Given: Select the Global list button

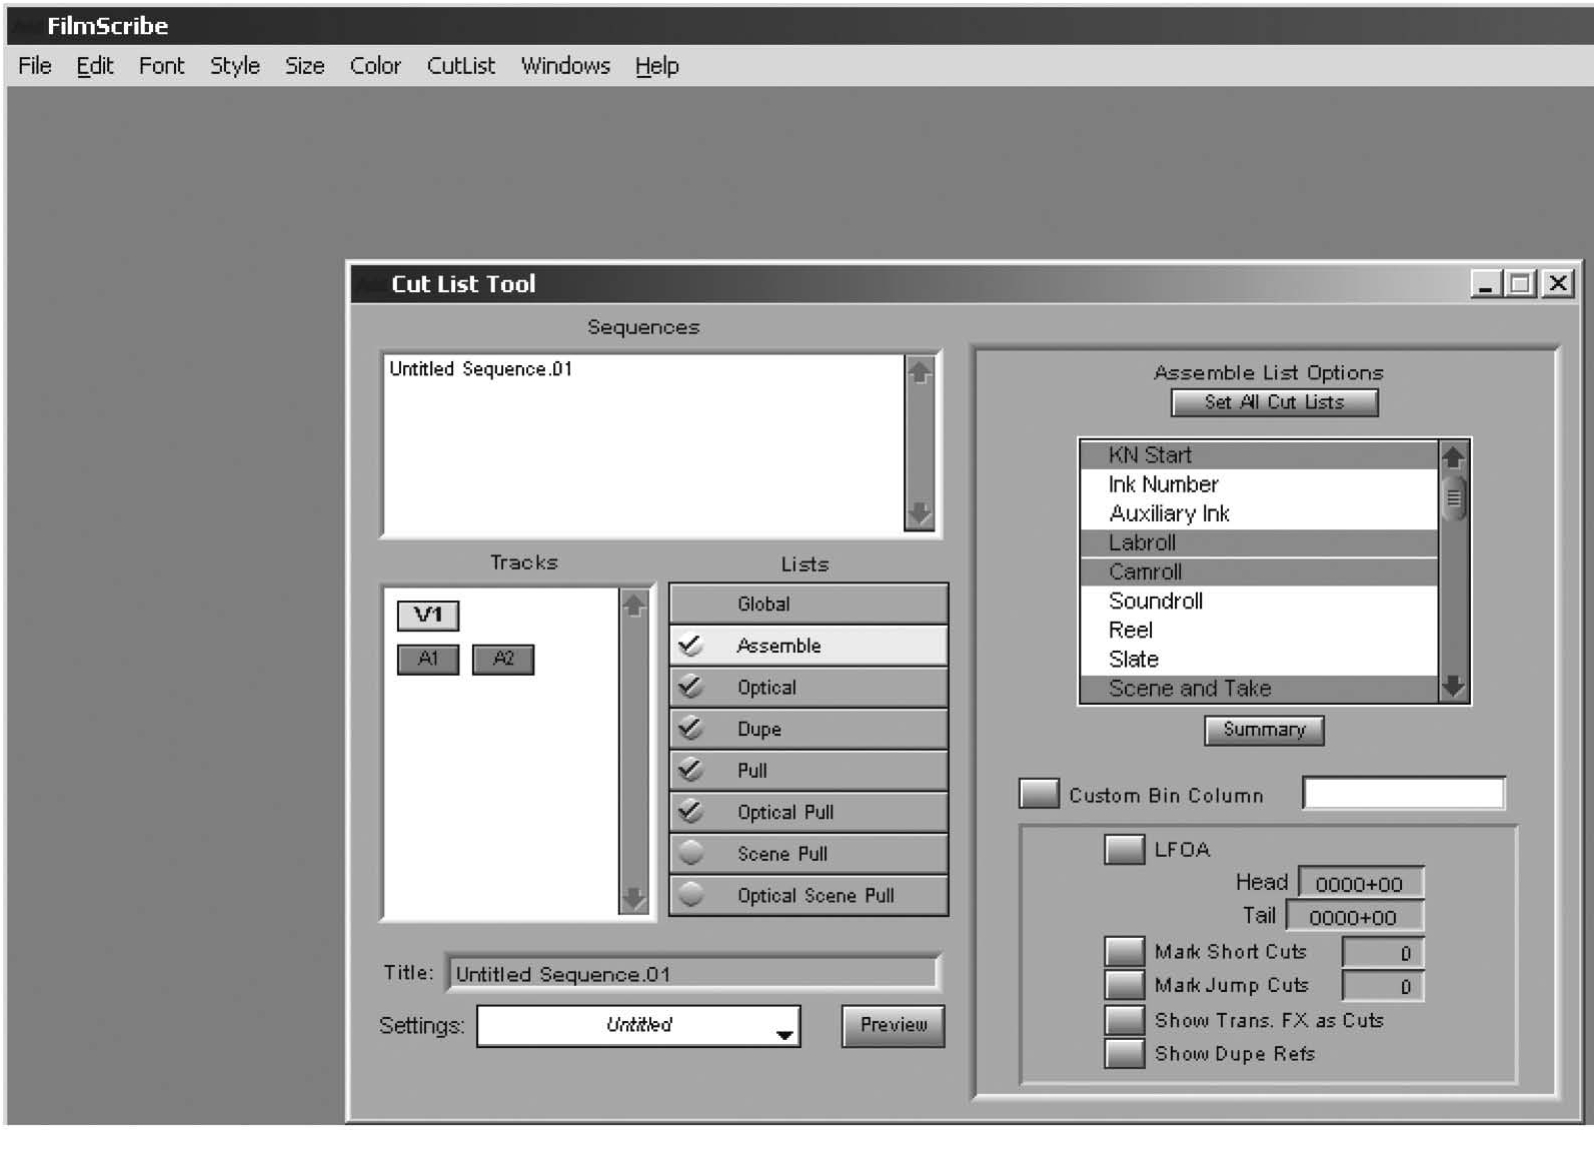Looking at the screenshot, I should (x=808, y=604).
